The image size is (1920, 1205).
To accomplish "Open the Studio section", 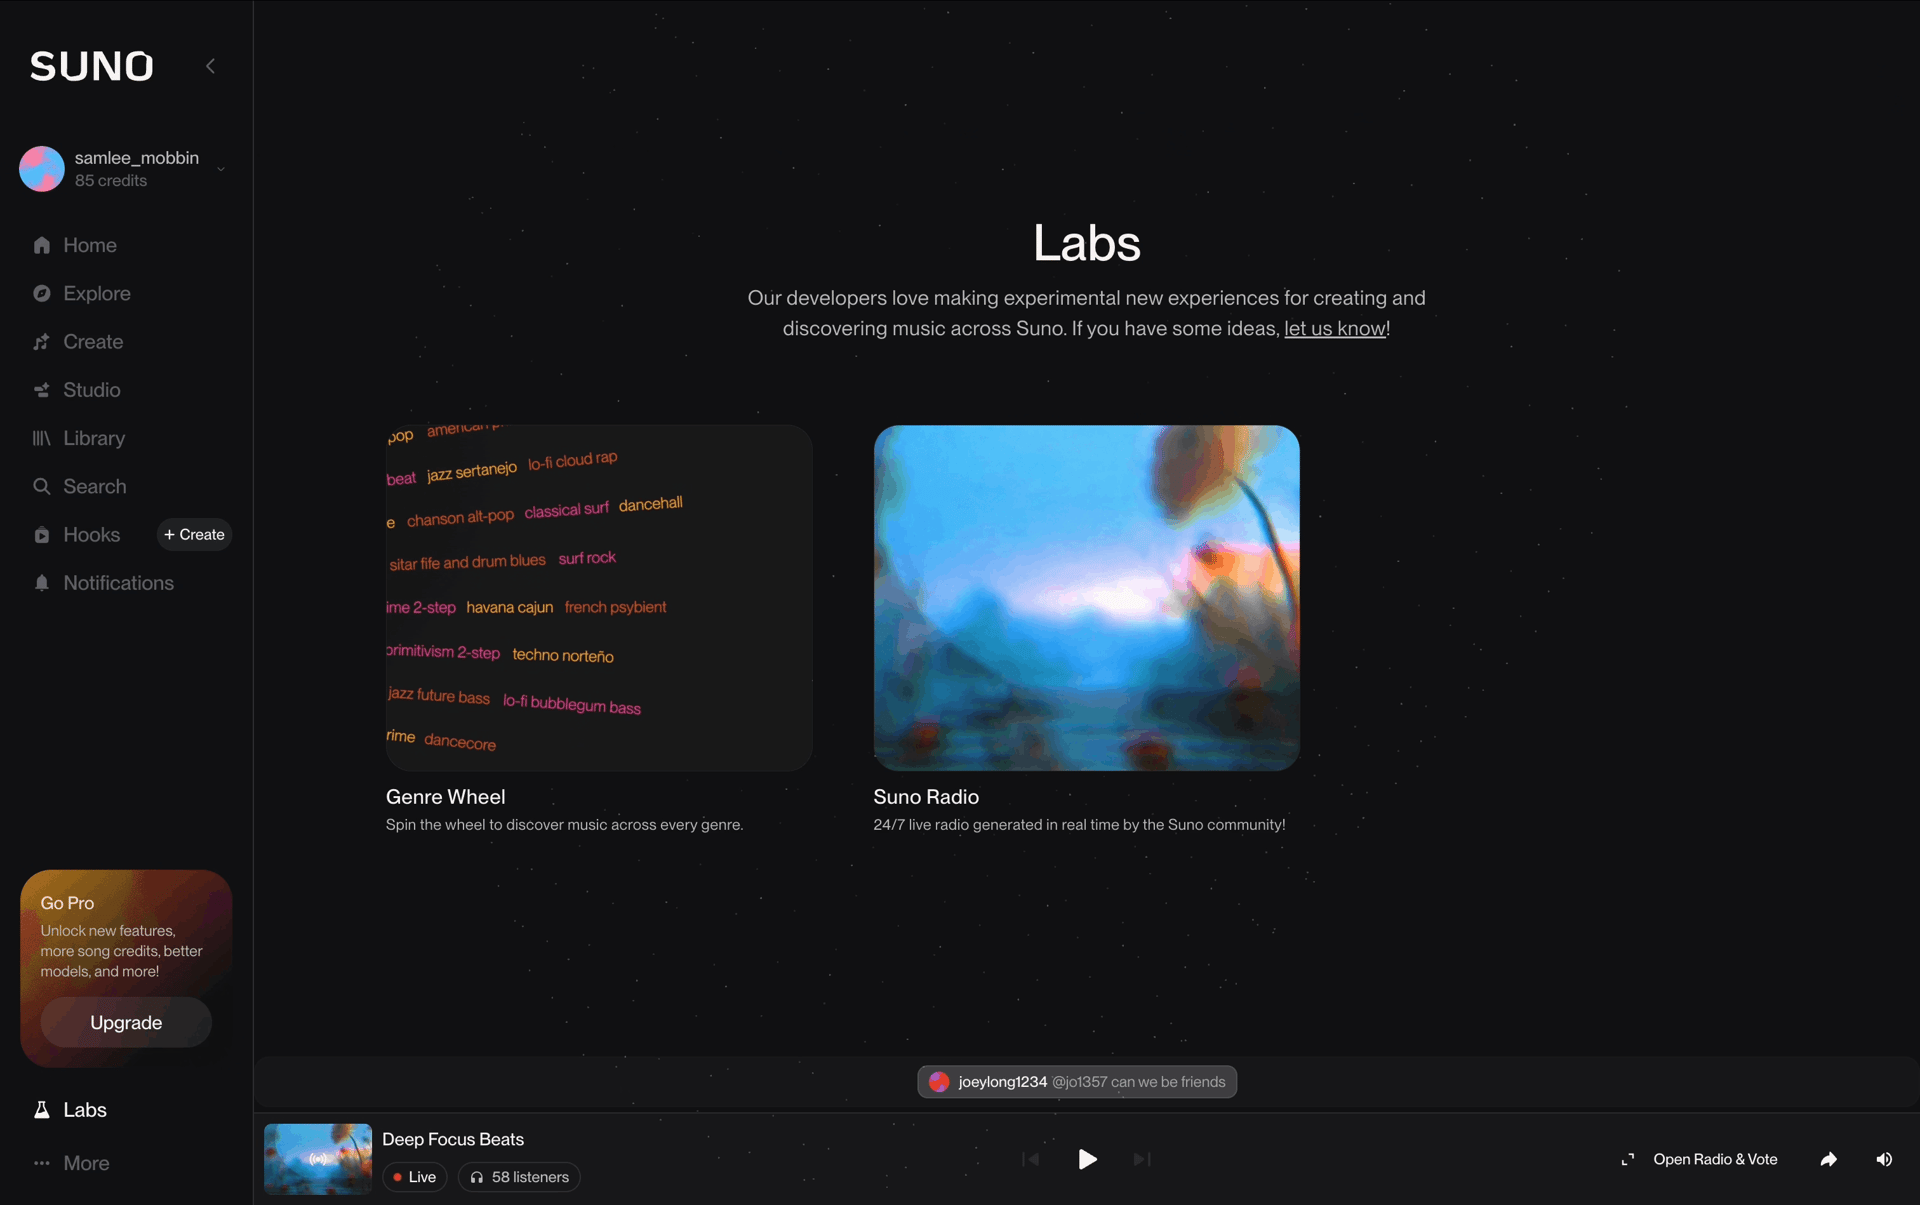I will tap(92, 390).
